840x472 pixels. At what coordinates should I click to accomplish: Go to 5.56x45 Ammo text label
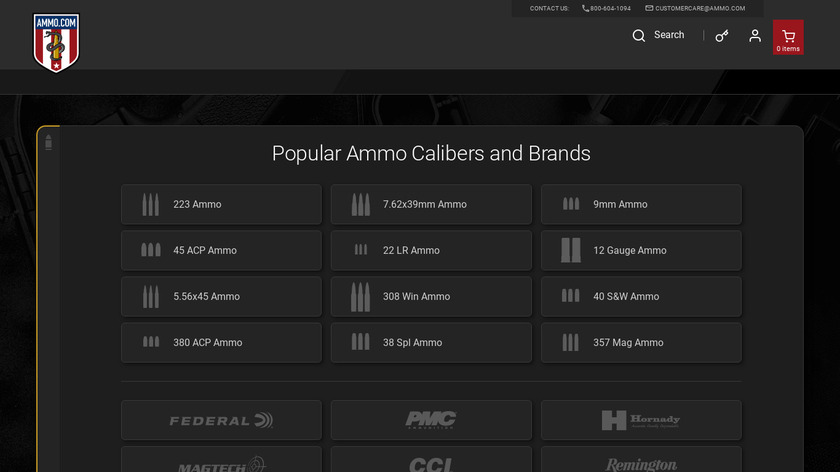click(206, 297)
